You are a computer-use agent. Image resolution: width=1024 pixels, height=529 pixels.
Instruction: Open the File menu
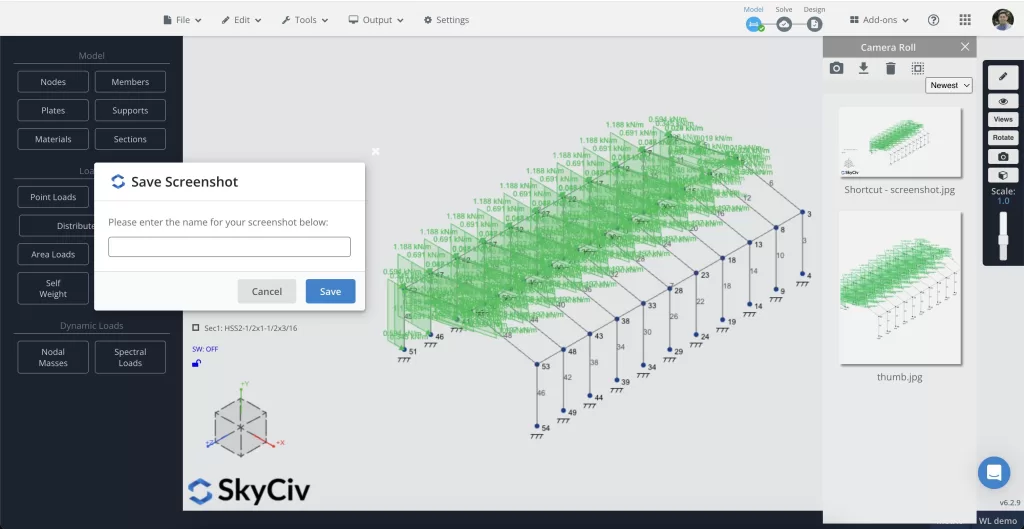(x=182, y=20)
